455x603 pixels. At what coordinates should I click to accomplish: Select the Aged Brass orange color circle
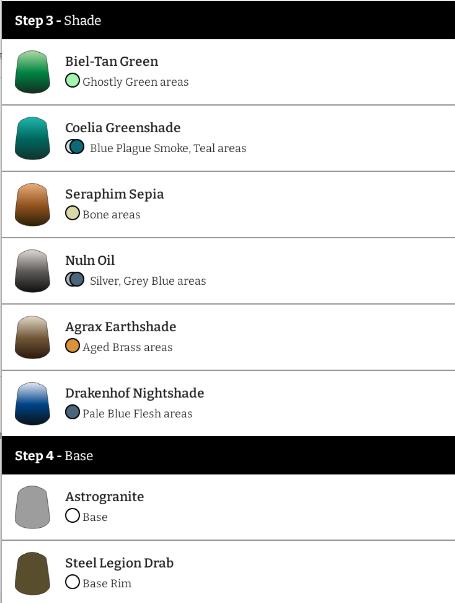(x=72, y=346)
